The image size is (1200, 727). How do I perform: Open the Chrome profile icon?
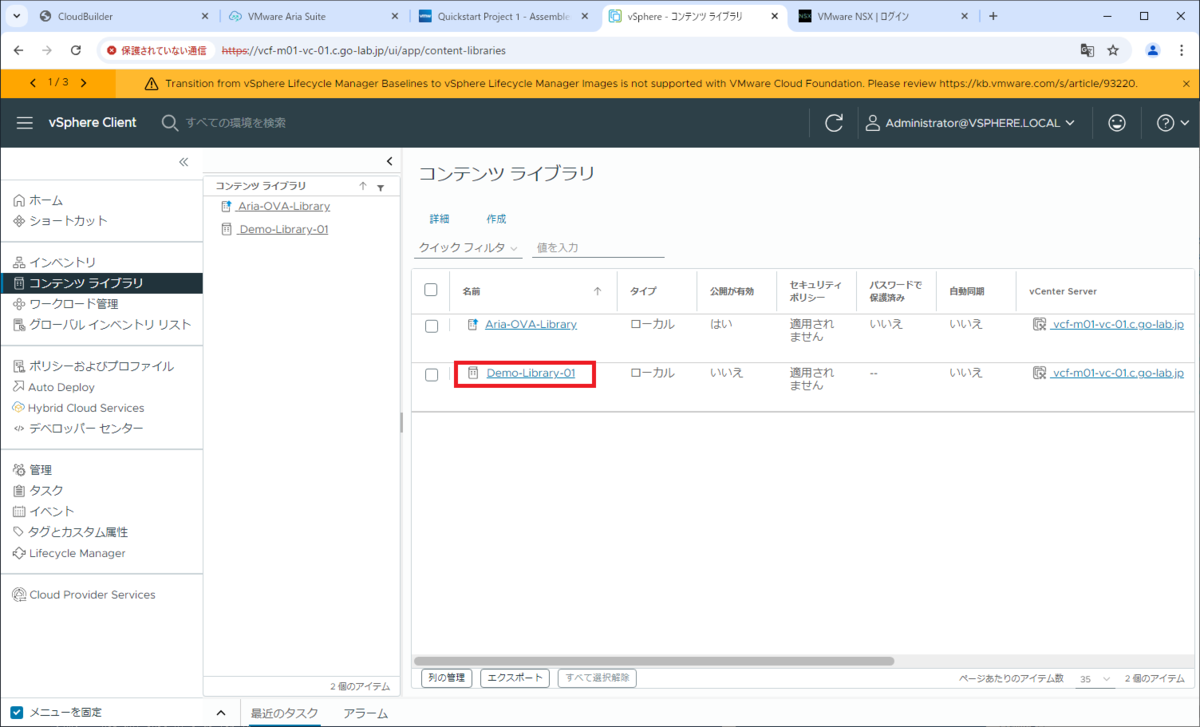(x=1153, y=50)
